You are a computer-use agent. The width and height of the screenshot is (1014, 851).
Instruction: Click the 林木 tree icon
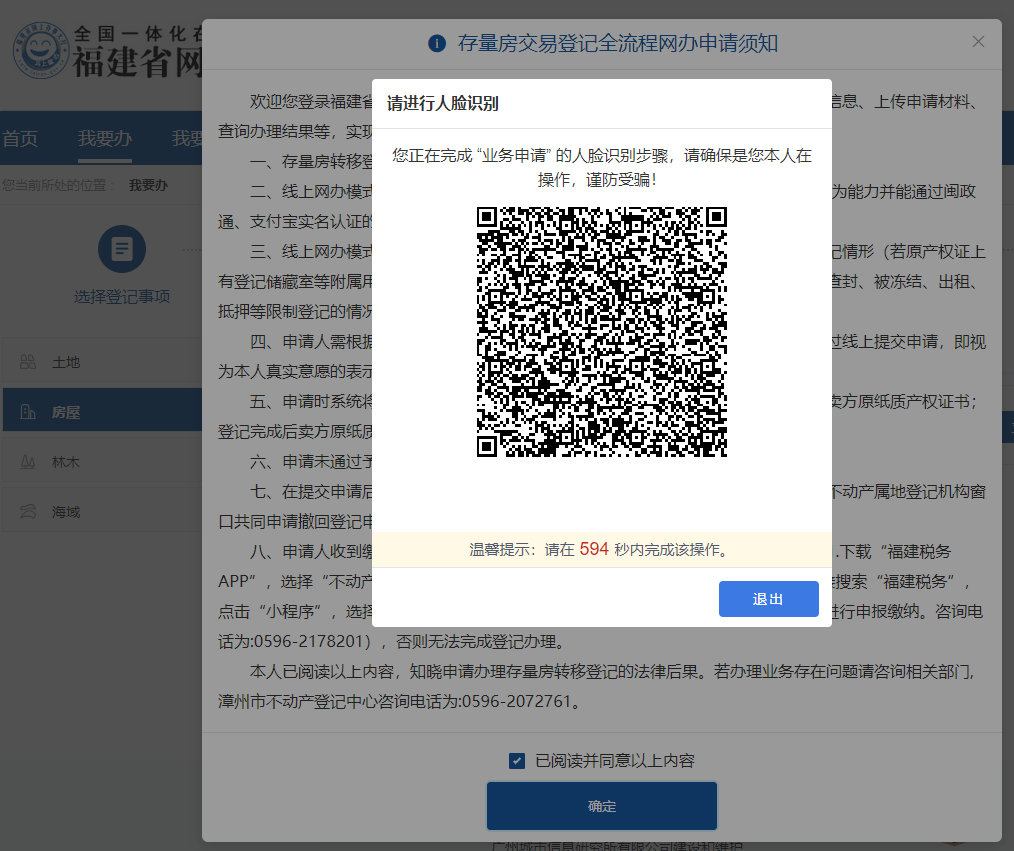(28, 462)
